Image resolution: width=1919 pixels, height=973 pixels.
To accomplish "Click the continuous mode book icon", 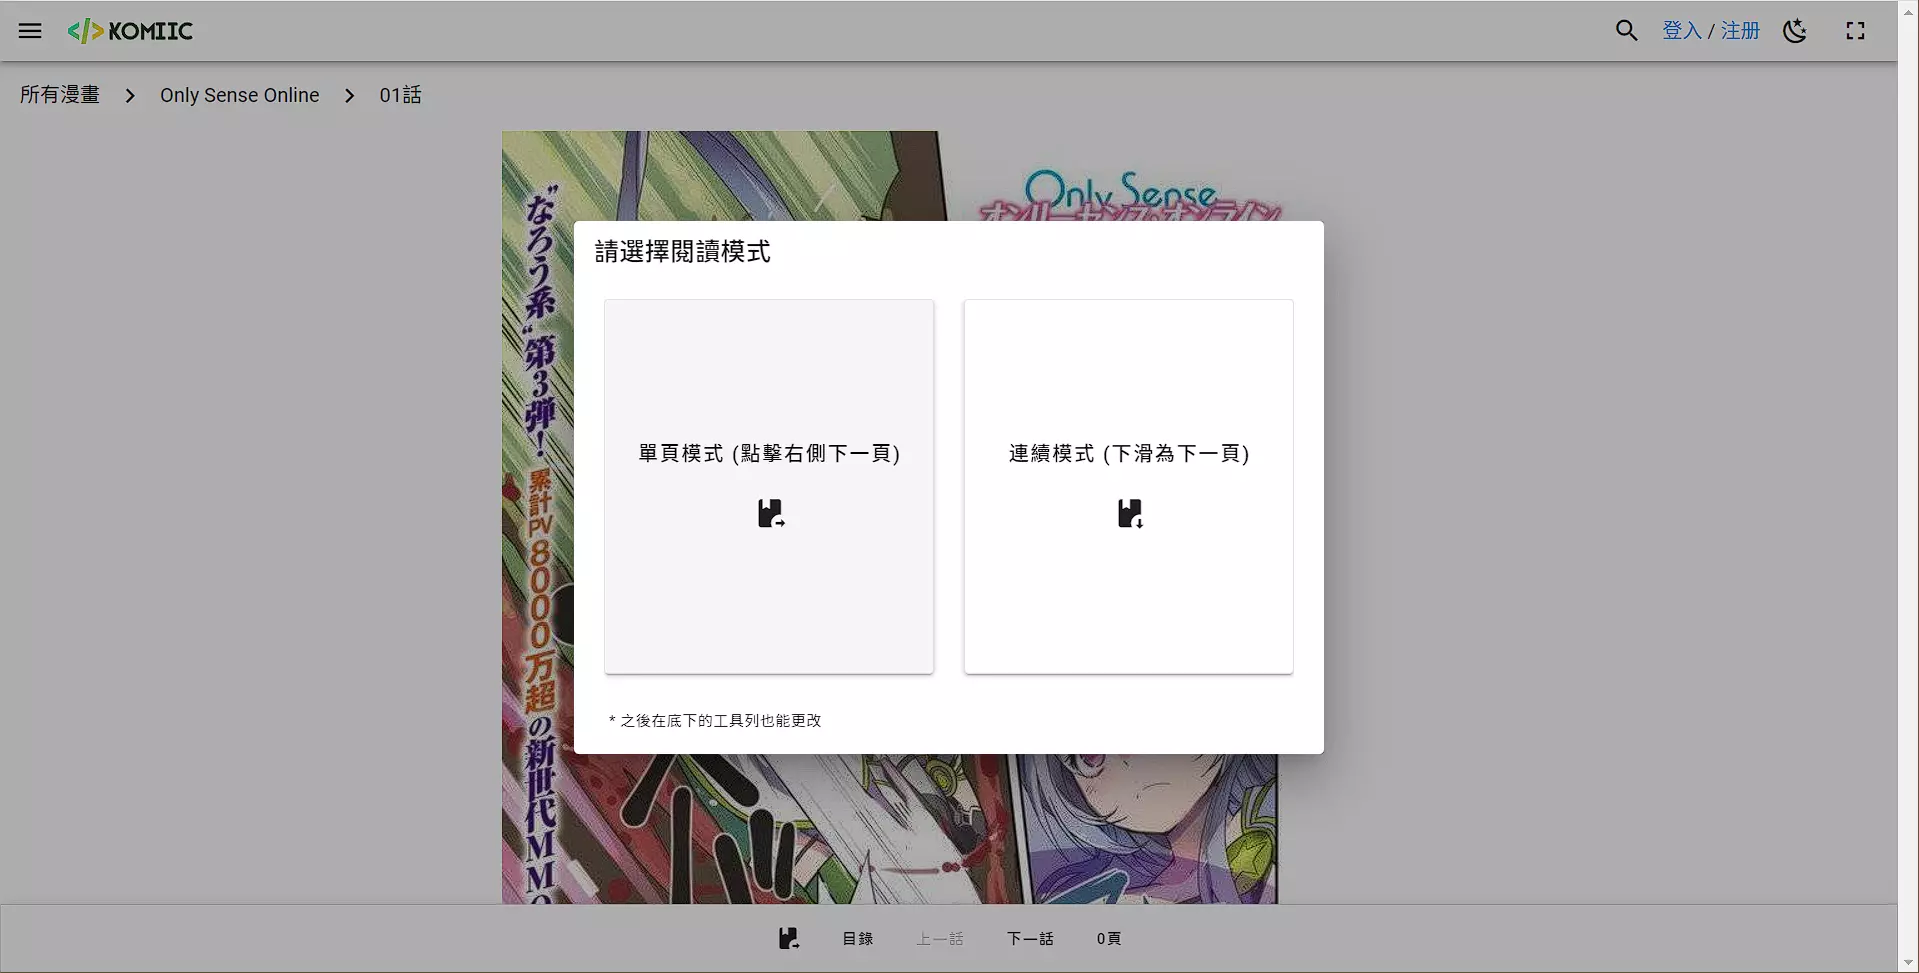I will pos(1129,514).
